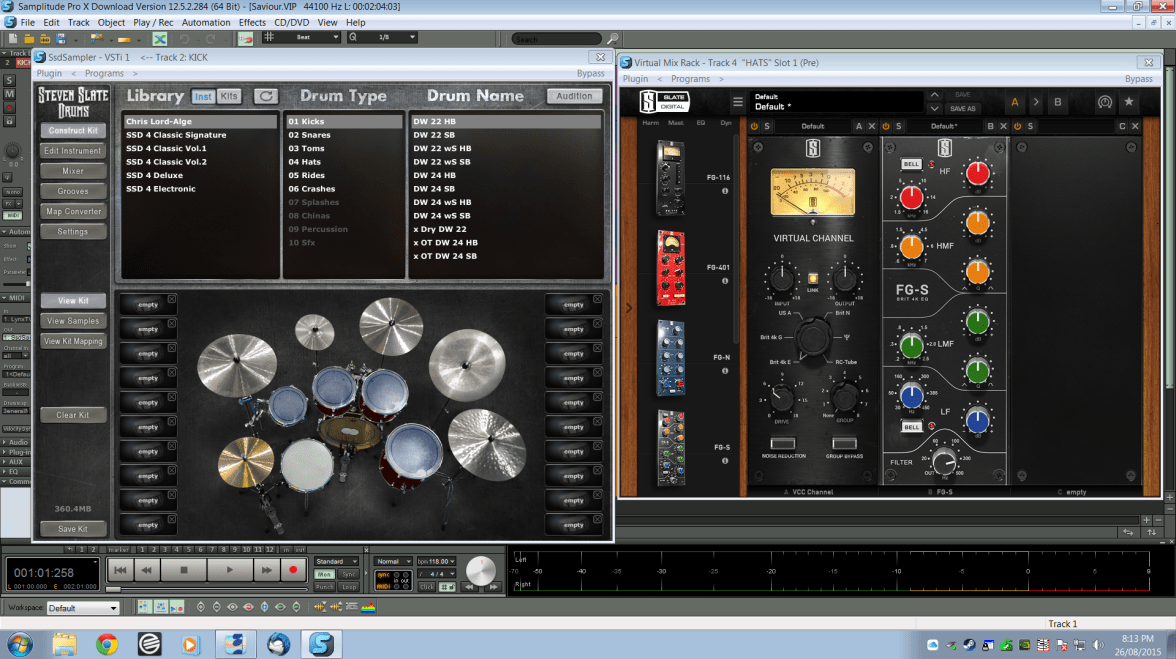Select 02 Snares in Drum Type list
The height and width of the screenshot is (659, 1176).
[x=308, y=135]
